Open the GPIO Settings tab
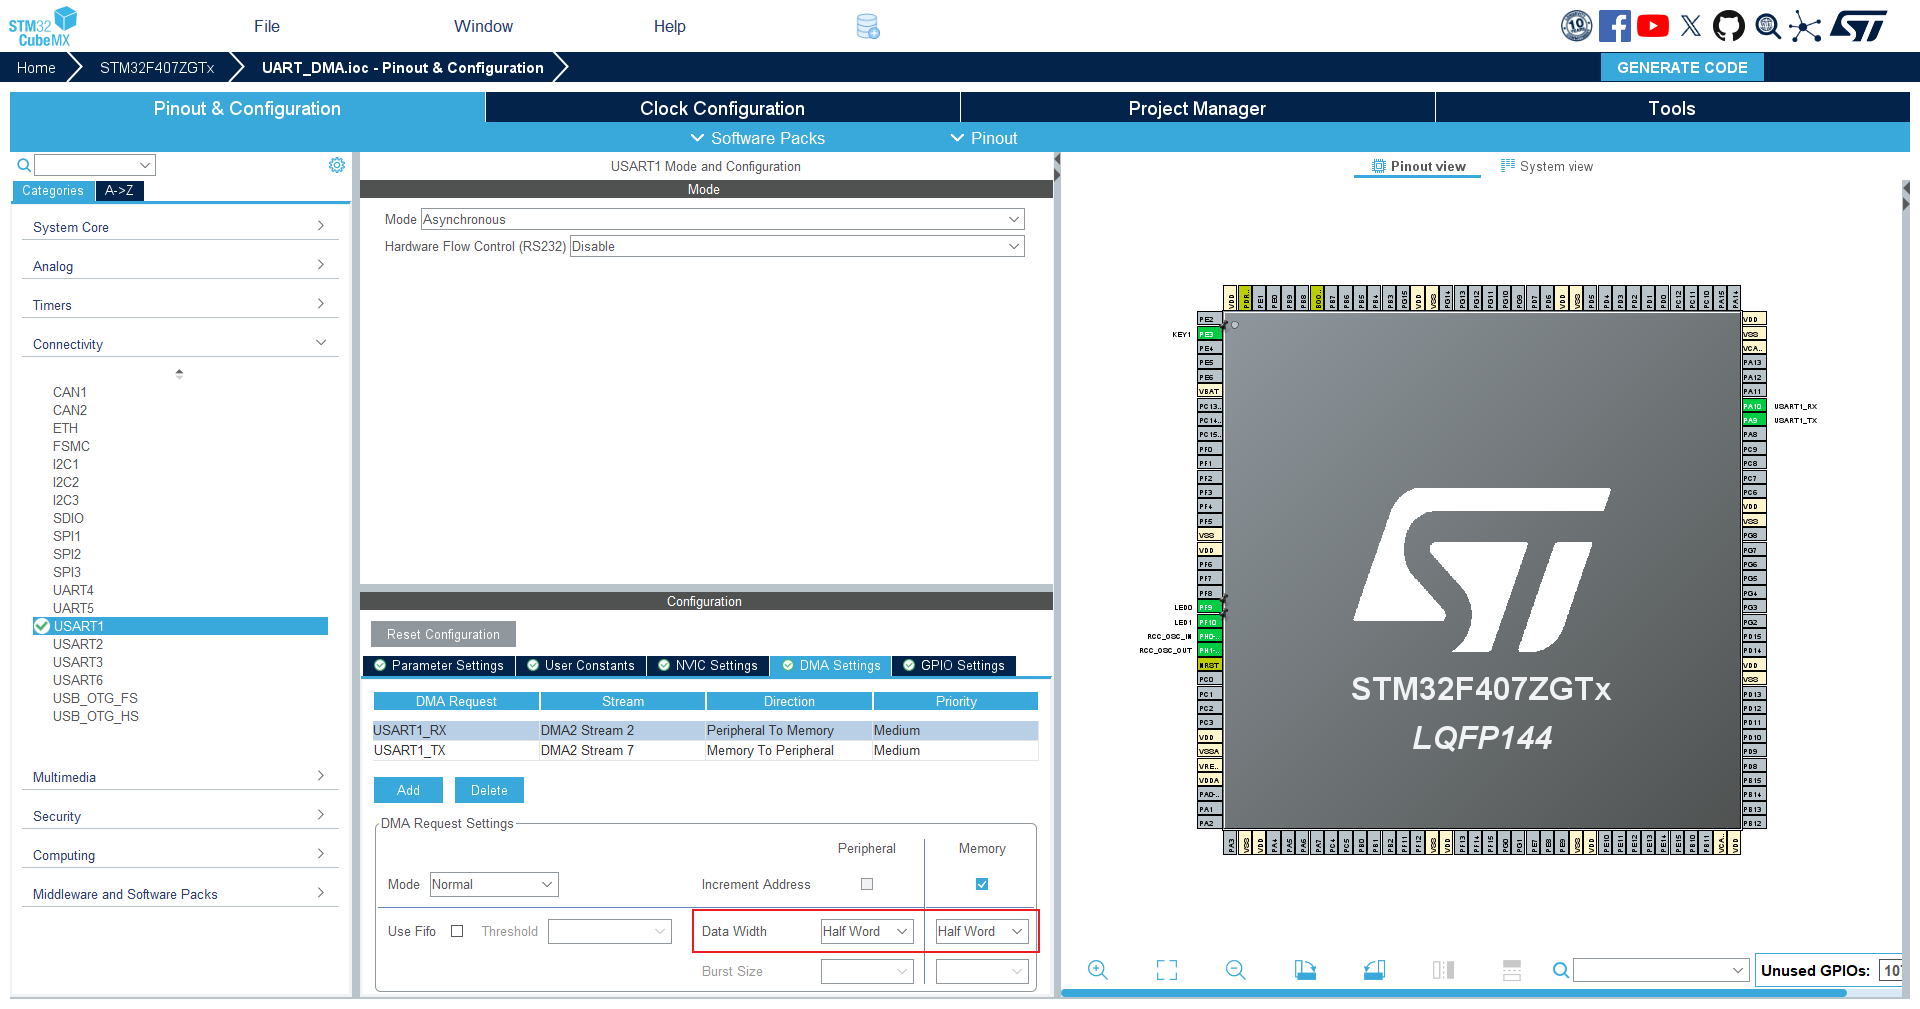The image size is (1920, 1009). (954, 665)
